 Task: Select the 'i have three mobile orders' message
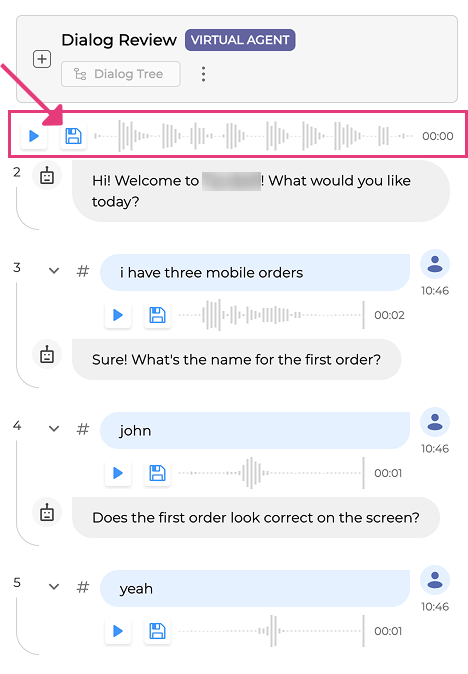(255, 273)
